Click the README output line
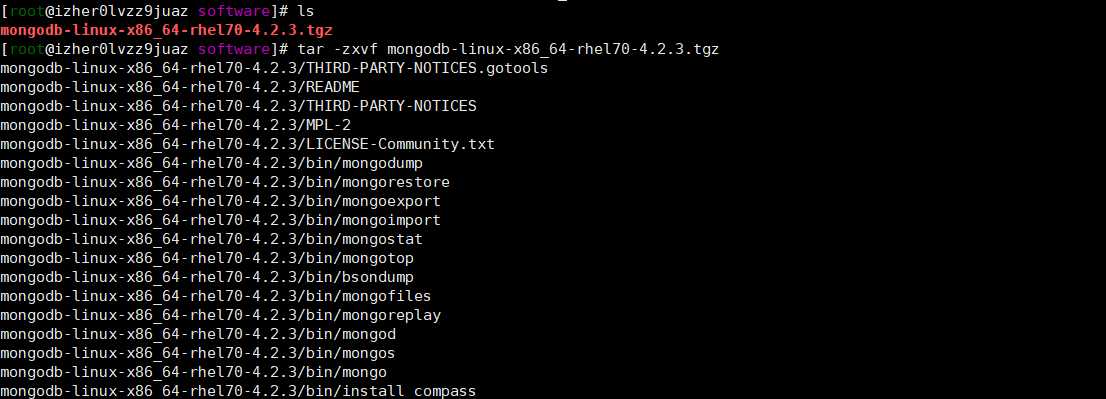Viewport: 1106px width, 399px height. [180, 87]
